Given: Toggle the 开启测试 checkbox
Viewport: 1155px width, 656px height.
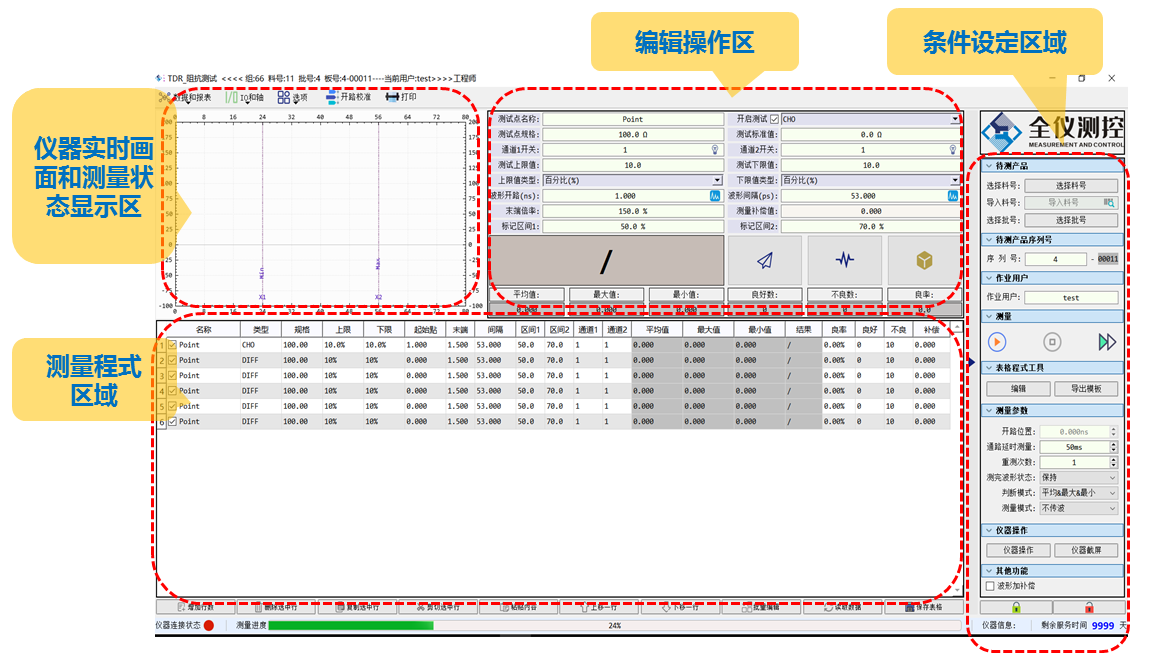Looking at the screenshot, I should coord(774,119).
